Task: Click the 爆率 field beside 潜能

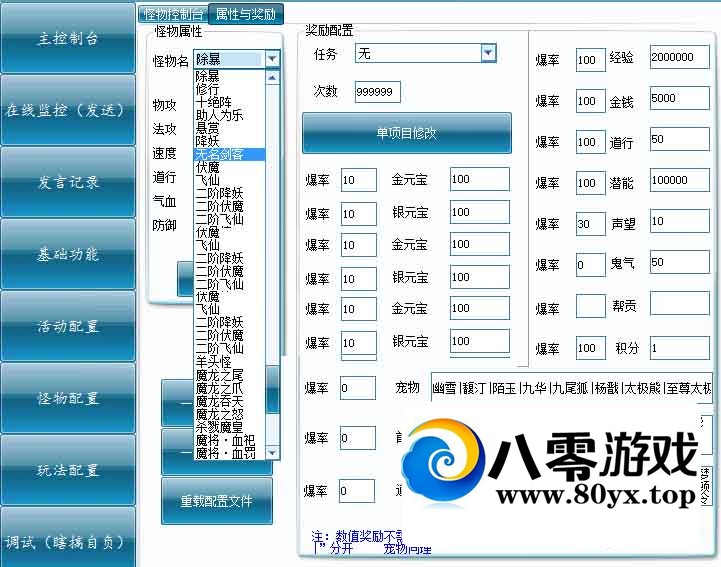Action: 590,183
